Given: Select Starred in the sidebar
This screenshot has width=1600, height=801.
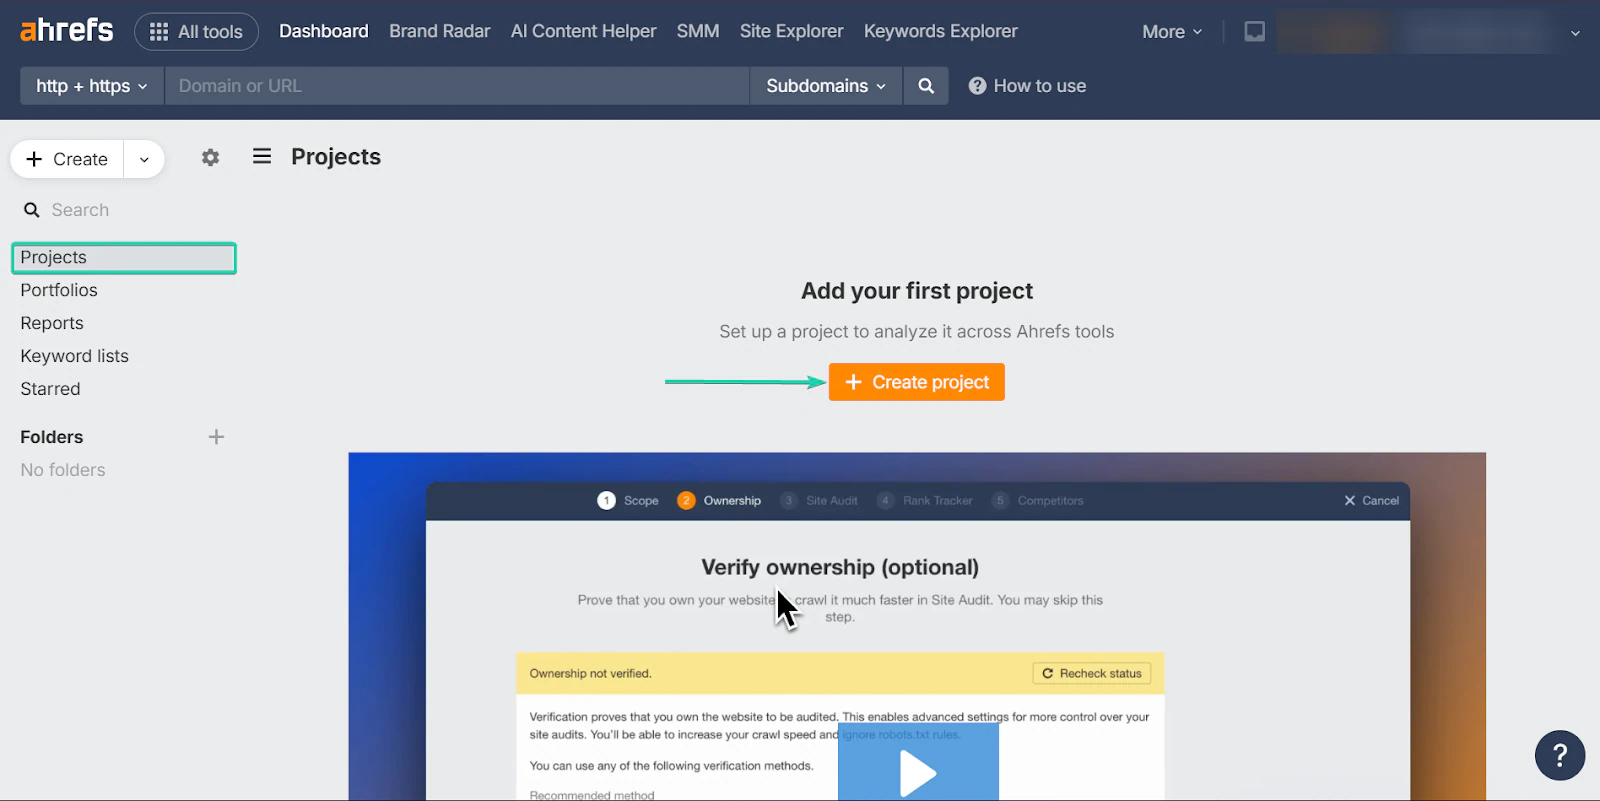Looking at the screenshot, I should coord(50,389).
